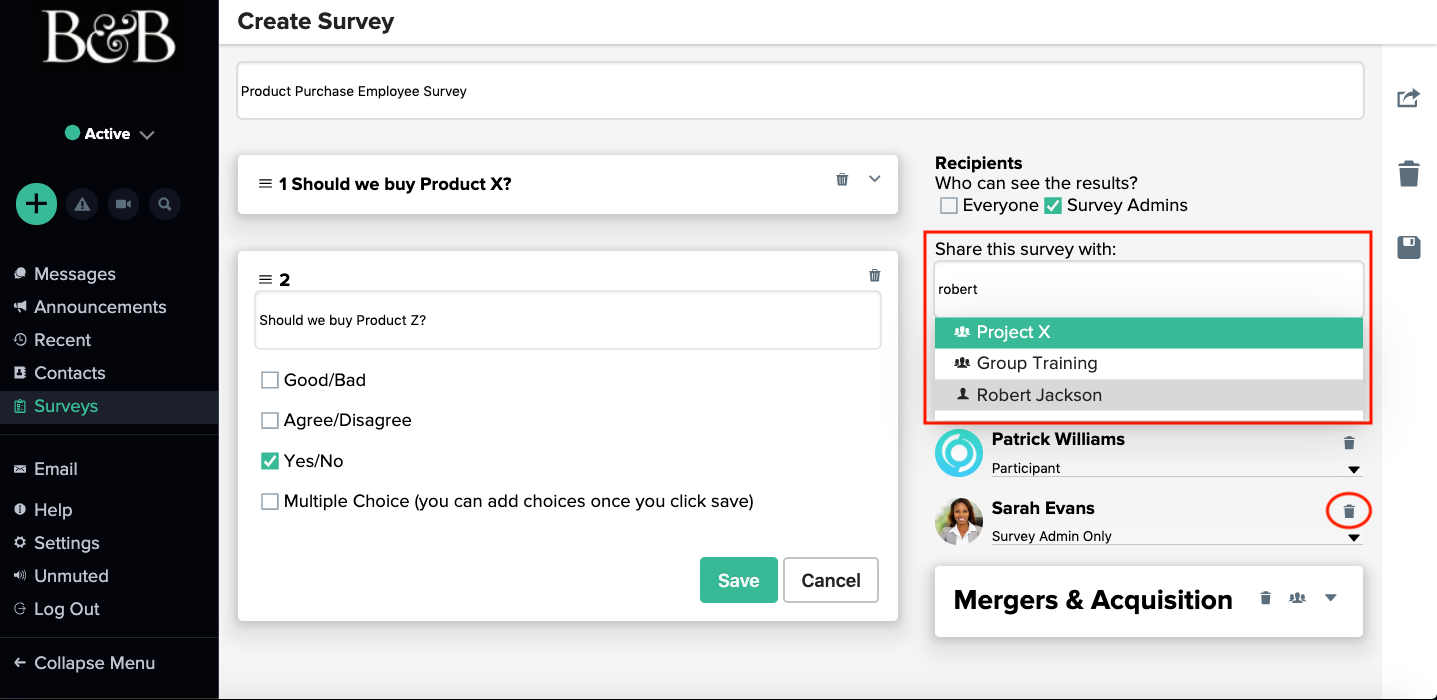Click the share survey arrow icon

pos(1408,98)
